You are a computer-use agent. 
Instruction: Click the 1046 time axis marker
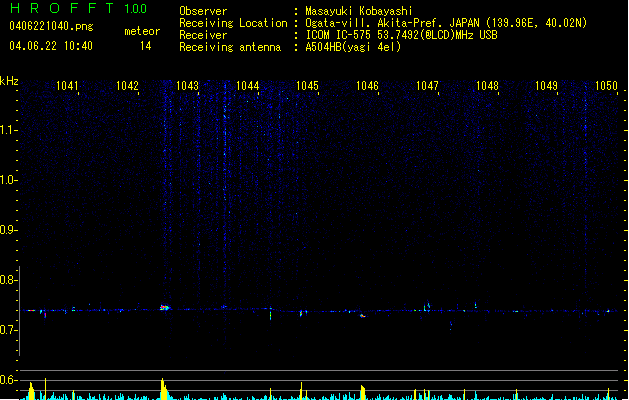367,85
